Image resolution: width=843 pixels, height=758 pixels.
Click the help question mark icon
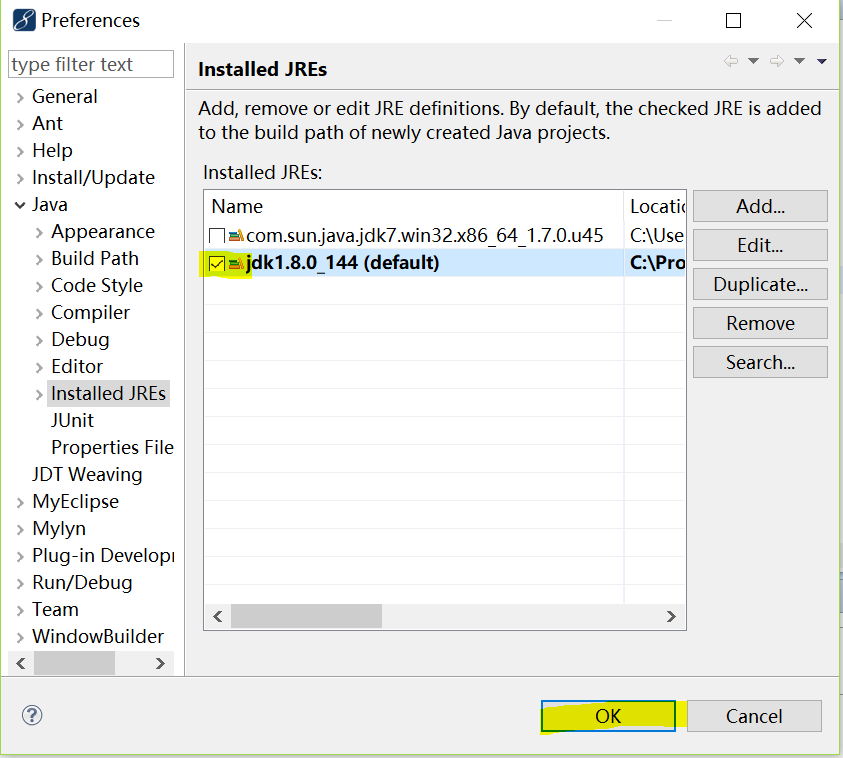point(32,715)
